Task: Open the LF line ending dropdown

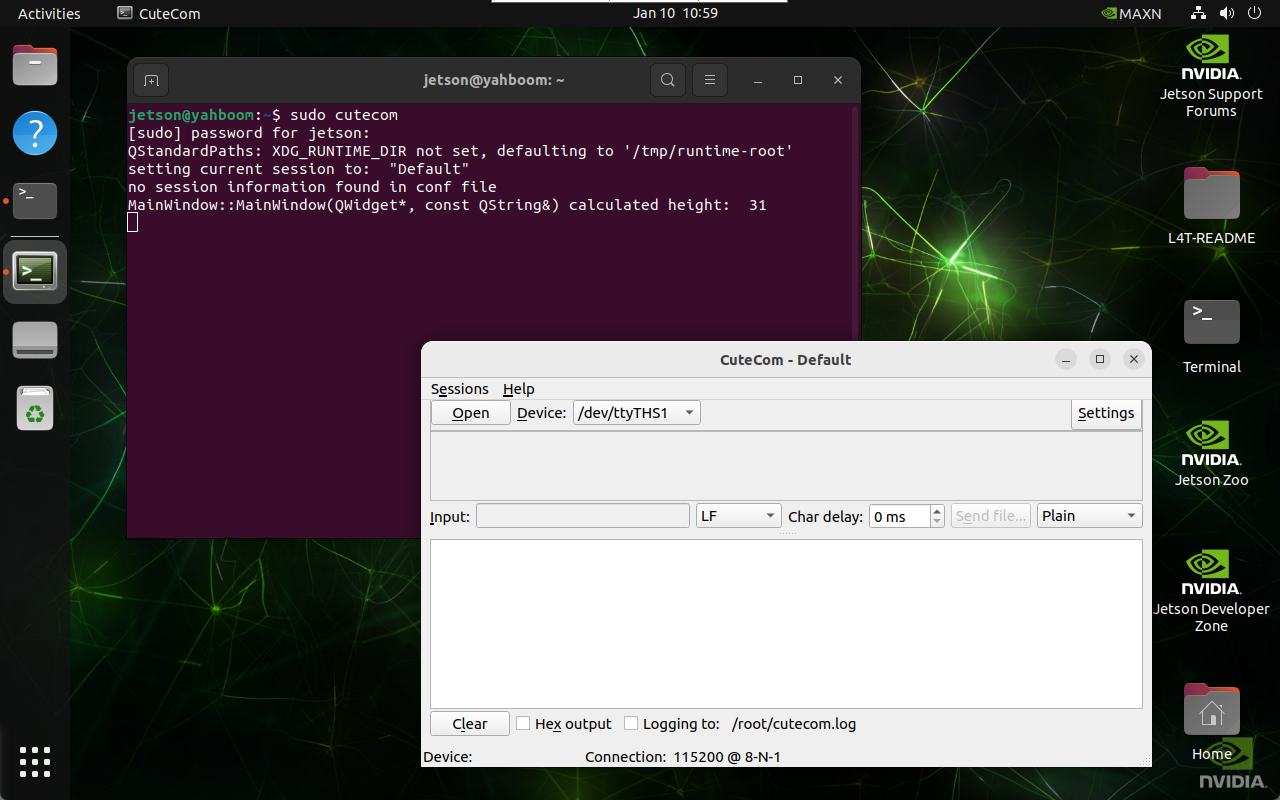Action: (x=739, y=516)
